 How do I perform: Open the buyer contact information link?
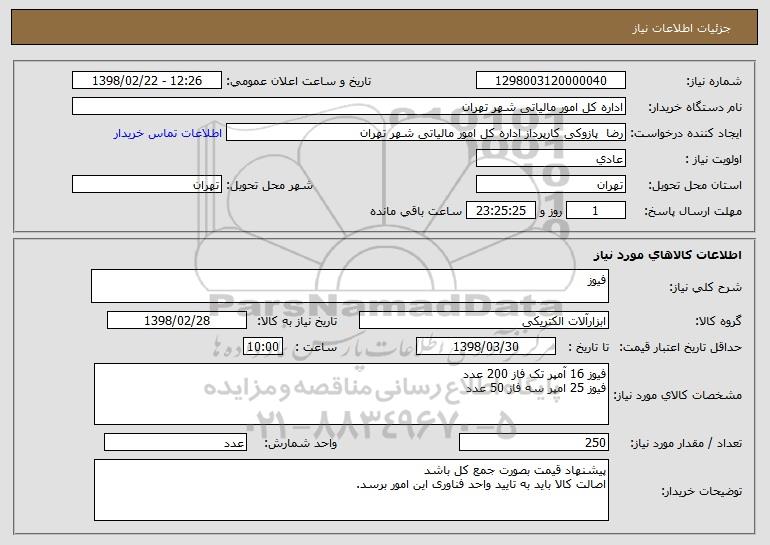(x=167, y=133)
